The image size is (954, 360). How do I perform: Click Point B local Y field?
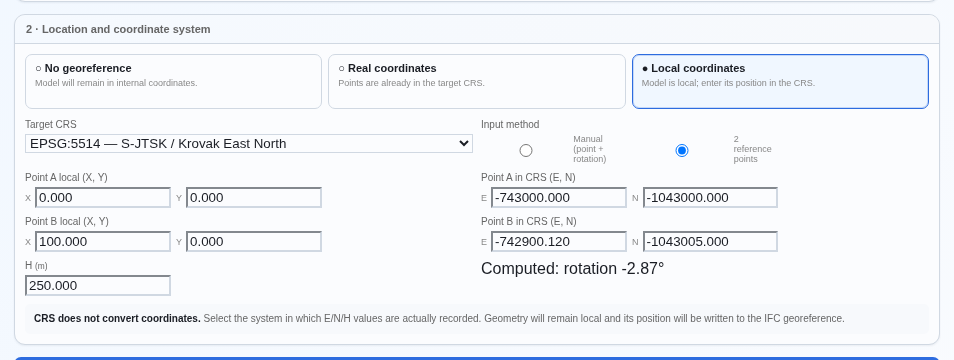coord(254,241)
